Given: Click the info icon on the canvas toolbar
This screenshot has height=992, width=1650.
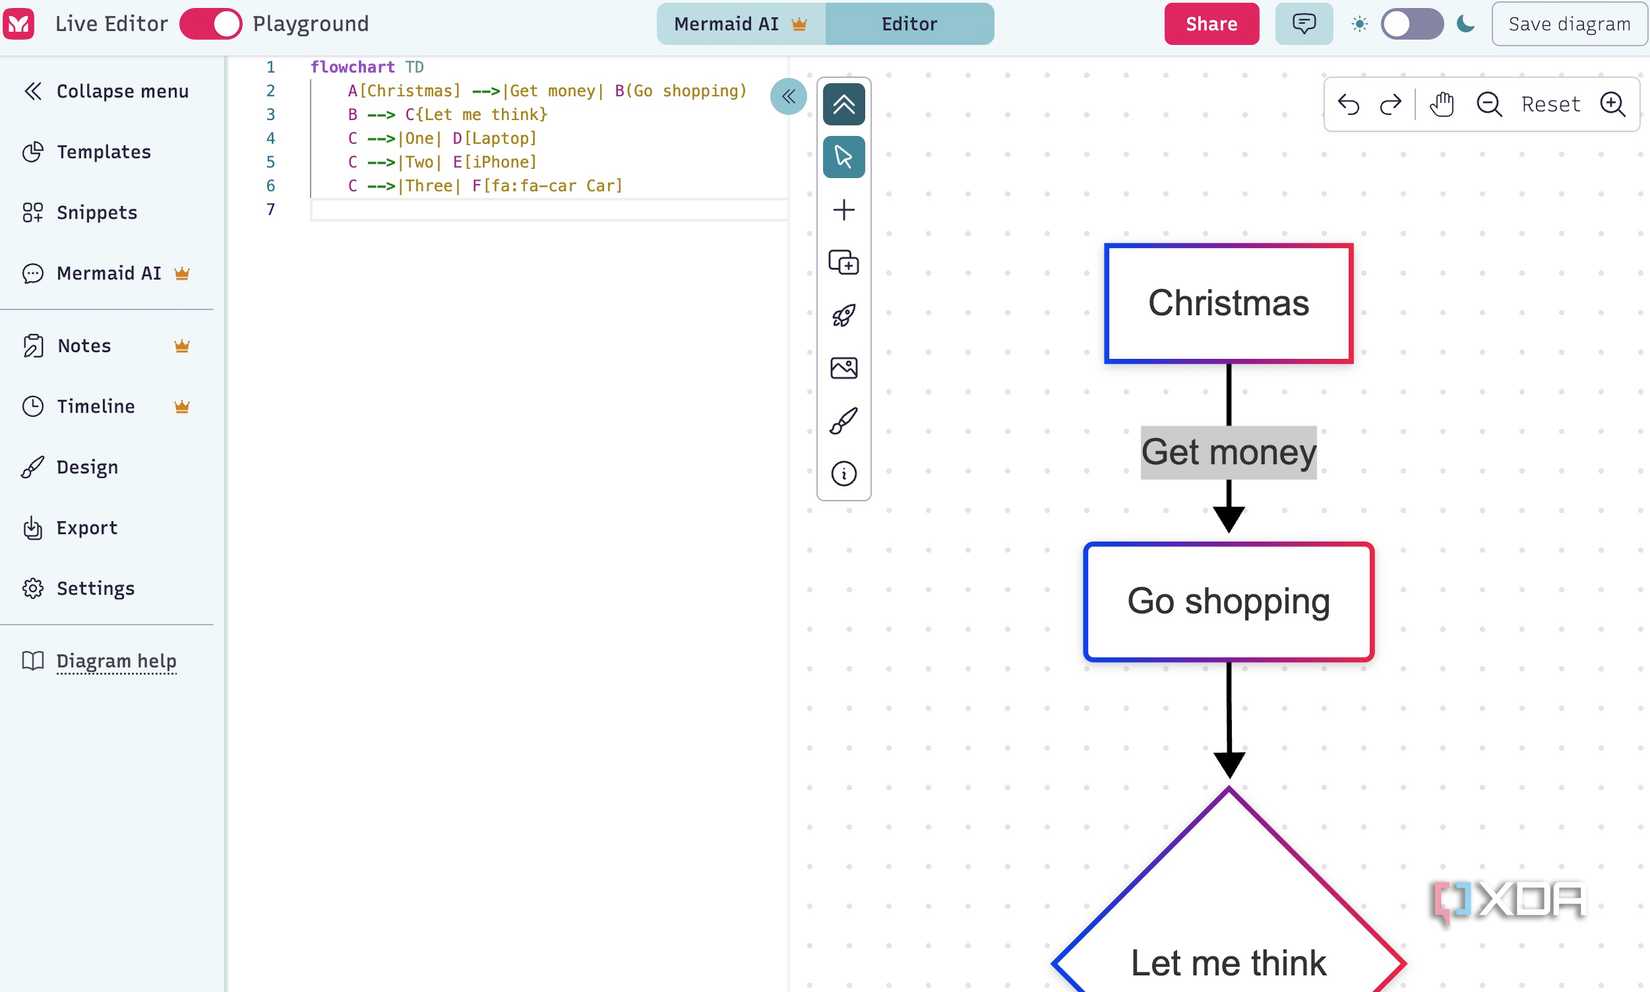Looking at the screenshot, I should coord(844,474).
